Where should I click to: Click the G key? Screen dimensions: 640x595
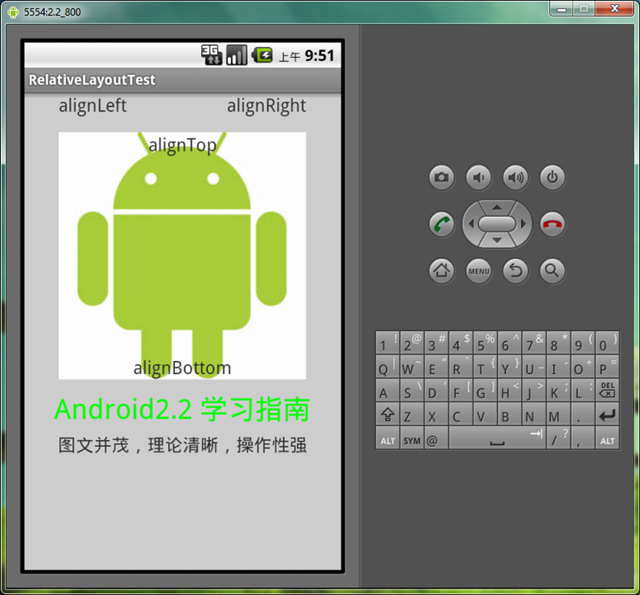pyautogui.click(x=485, y=390)
